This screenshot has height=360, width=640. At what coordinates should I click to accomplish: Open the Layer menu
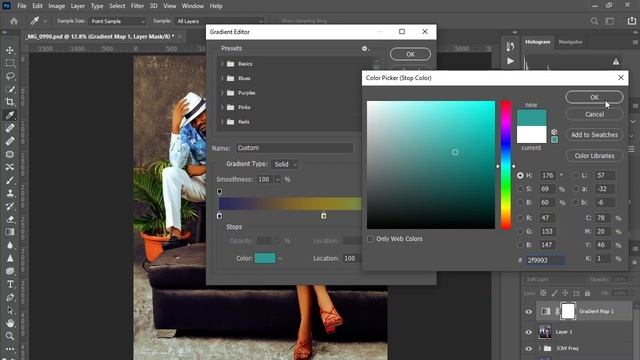coord(77,6)
